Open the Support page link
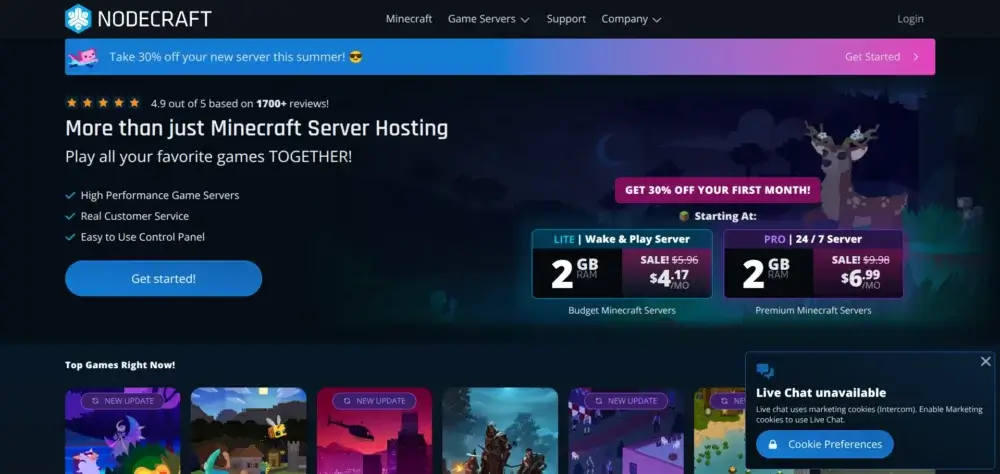The image size is (1000, 474). (x=566, y=19)
